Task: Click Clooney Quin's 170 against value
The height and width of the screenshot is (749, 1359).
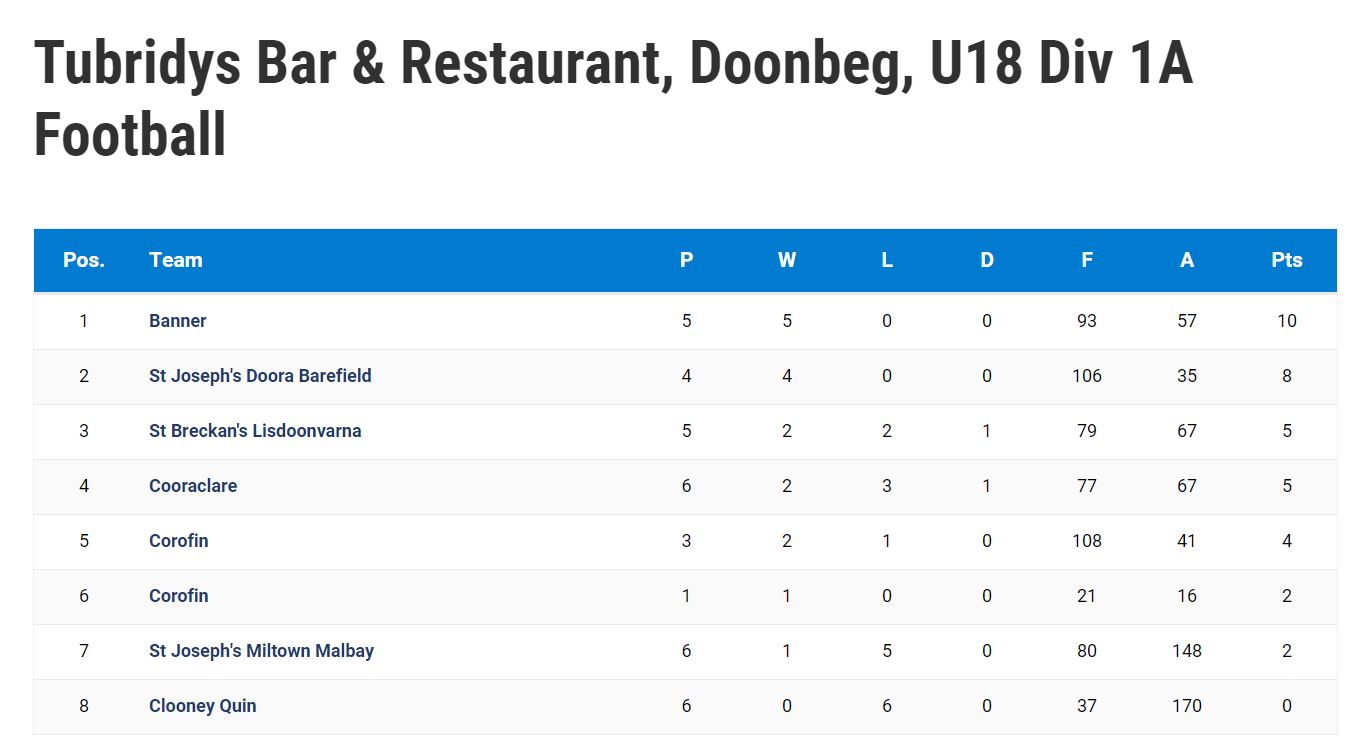Action: tap(1187, 706)
